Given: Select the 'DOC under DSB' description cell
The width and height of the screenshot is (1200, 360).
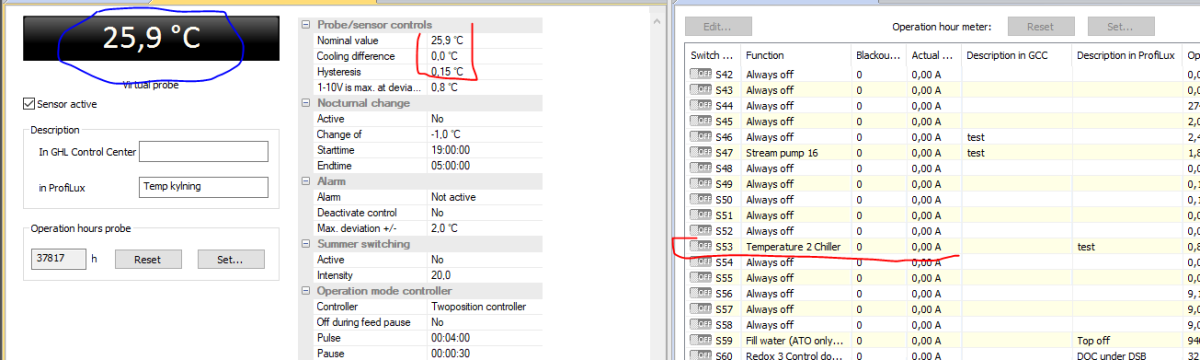Looking at the screenshot, I should click(1127, 355).
